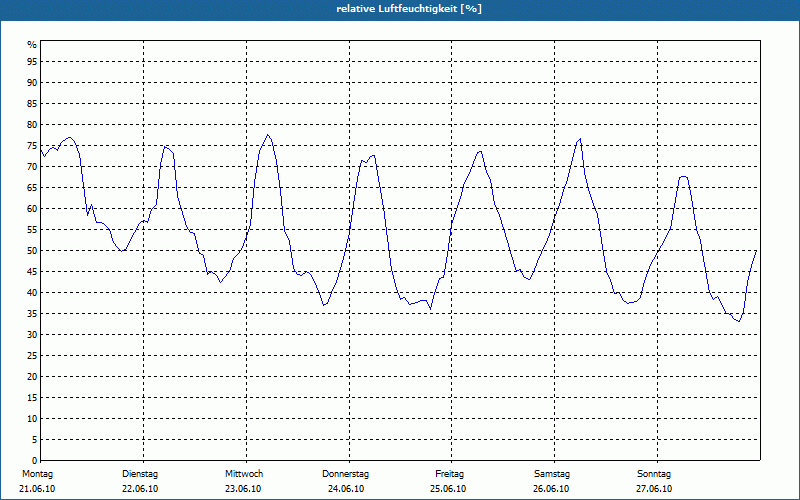
Task: Click the y-axis value '25'
Action: 32,356
